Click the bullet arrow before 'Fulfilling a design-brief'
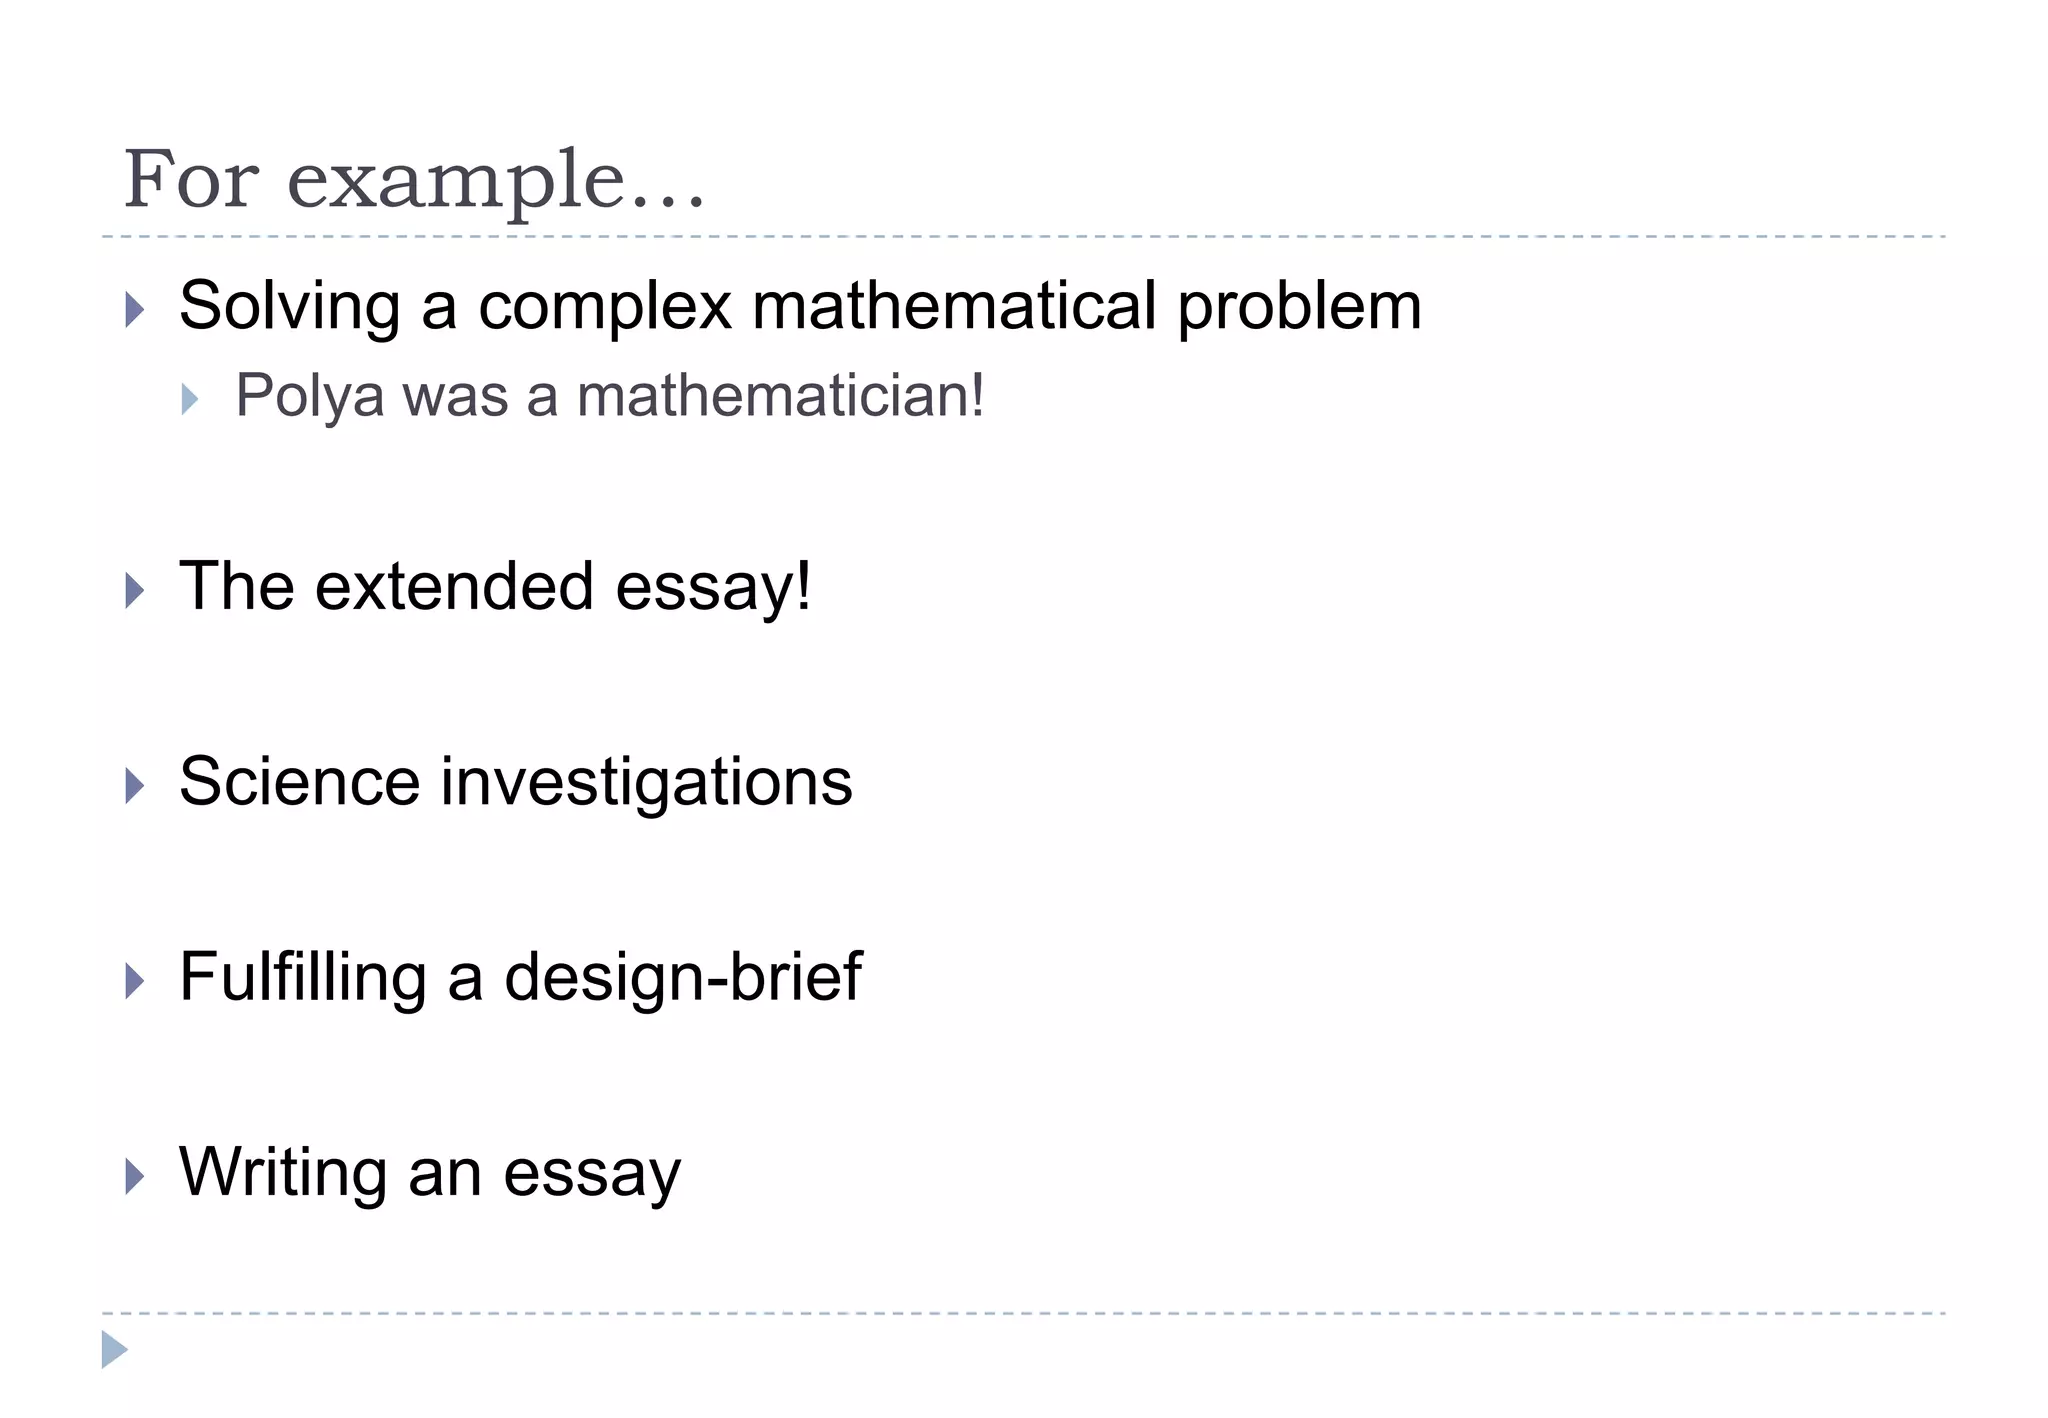 pos(135,981)
